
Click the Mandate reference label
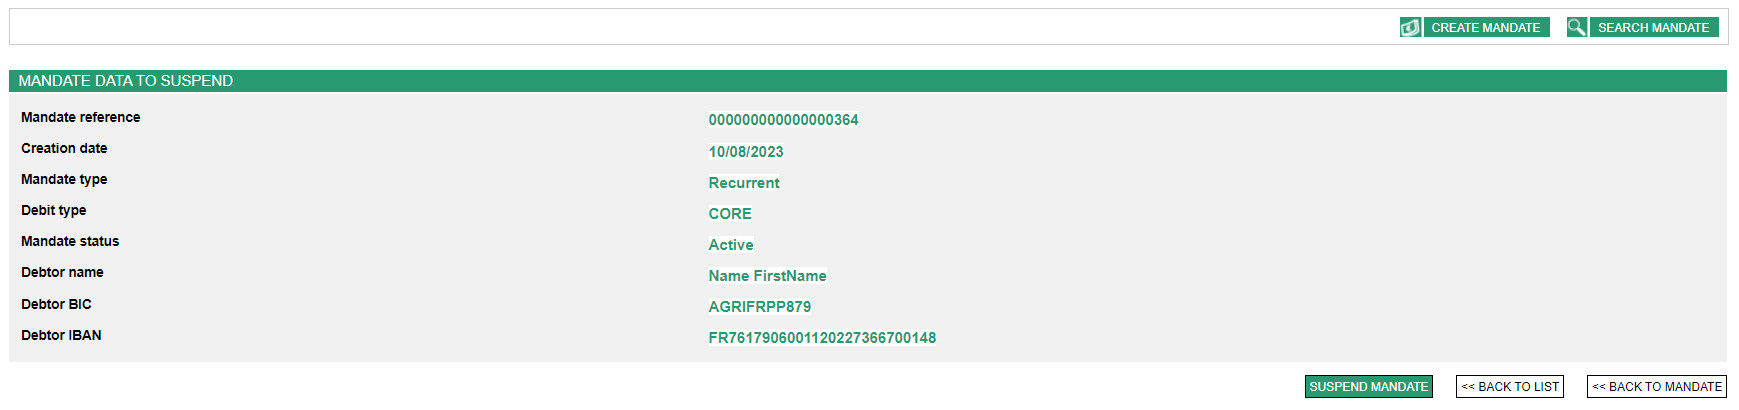pyautogui.click(x=81, y=117)
